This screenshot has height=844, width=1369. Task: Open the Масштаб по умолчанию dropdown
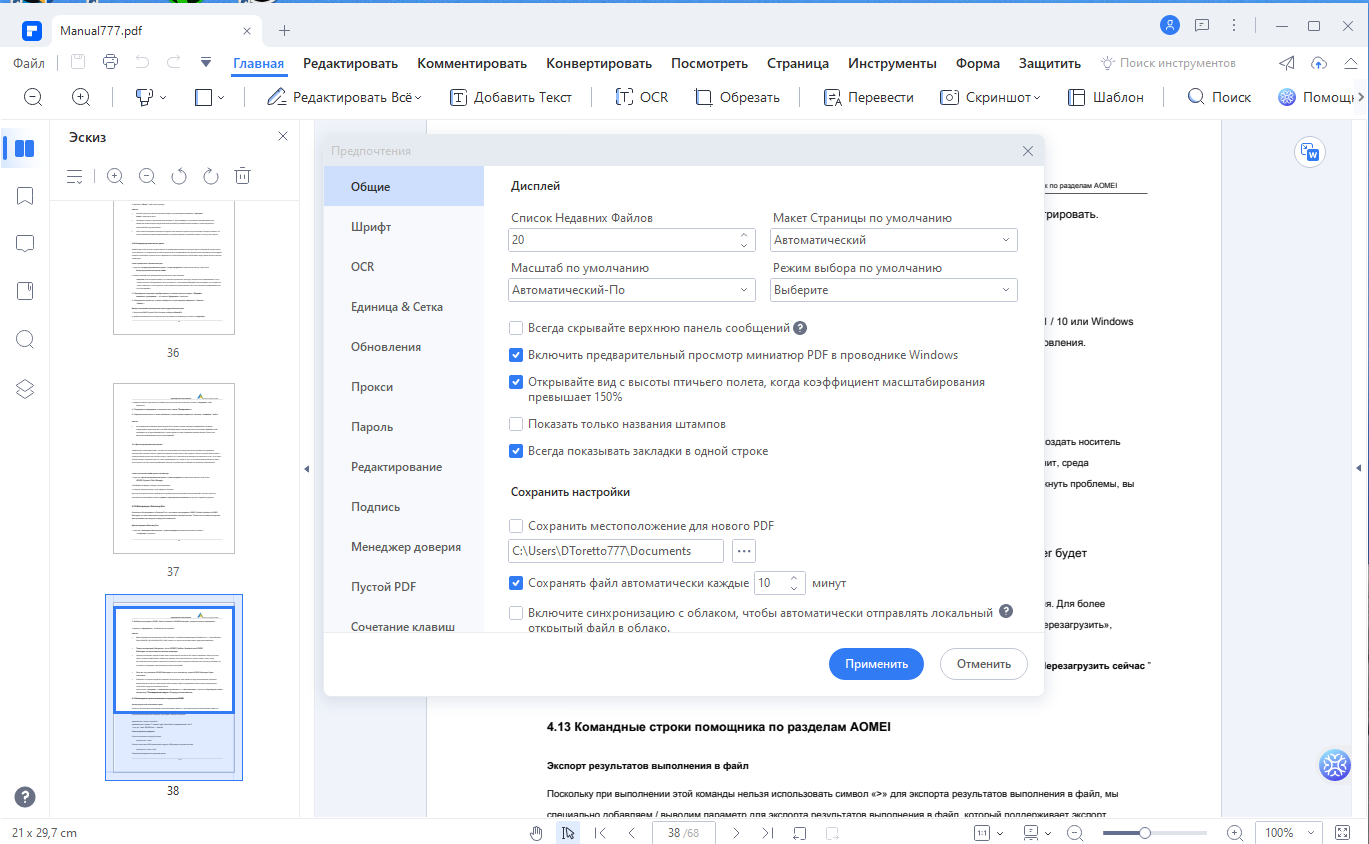(632, 290)
